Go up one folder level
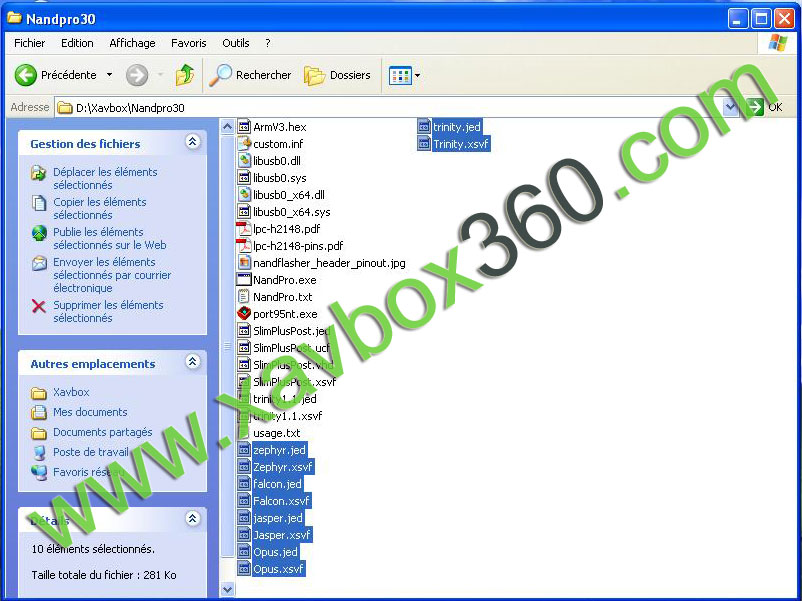The image size is (802, 601). click(185, 75)
